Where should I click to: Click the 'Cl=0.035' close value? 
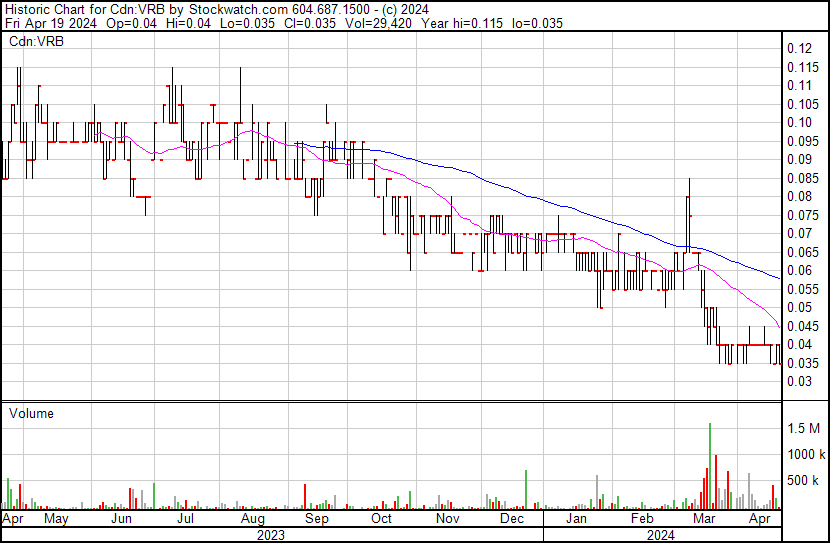tap(309, 23)
